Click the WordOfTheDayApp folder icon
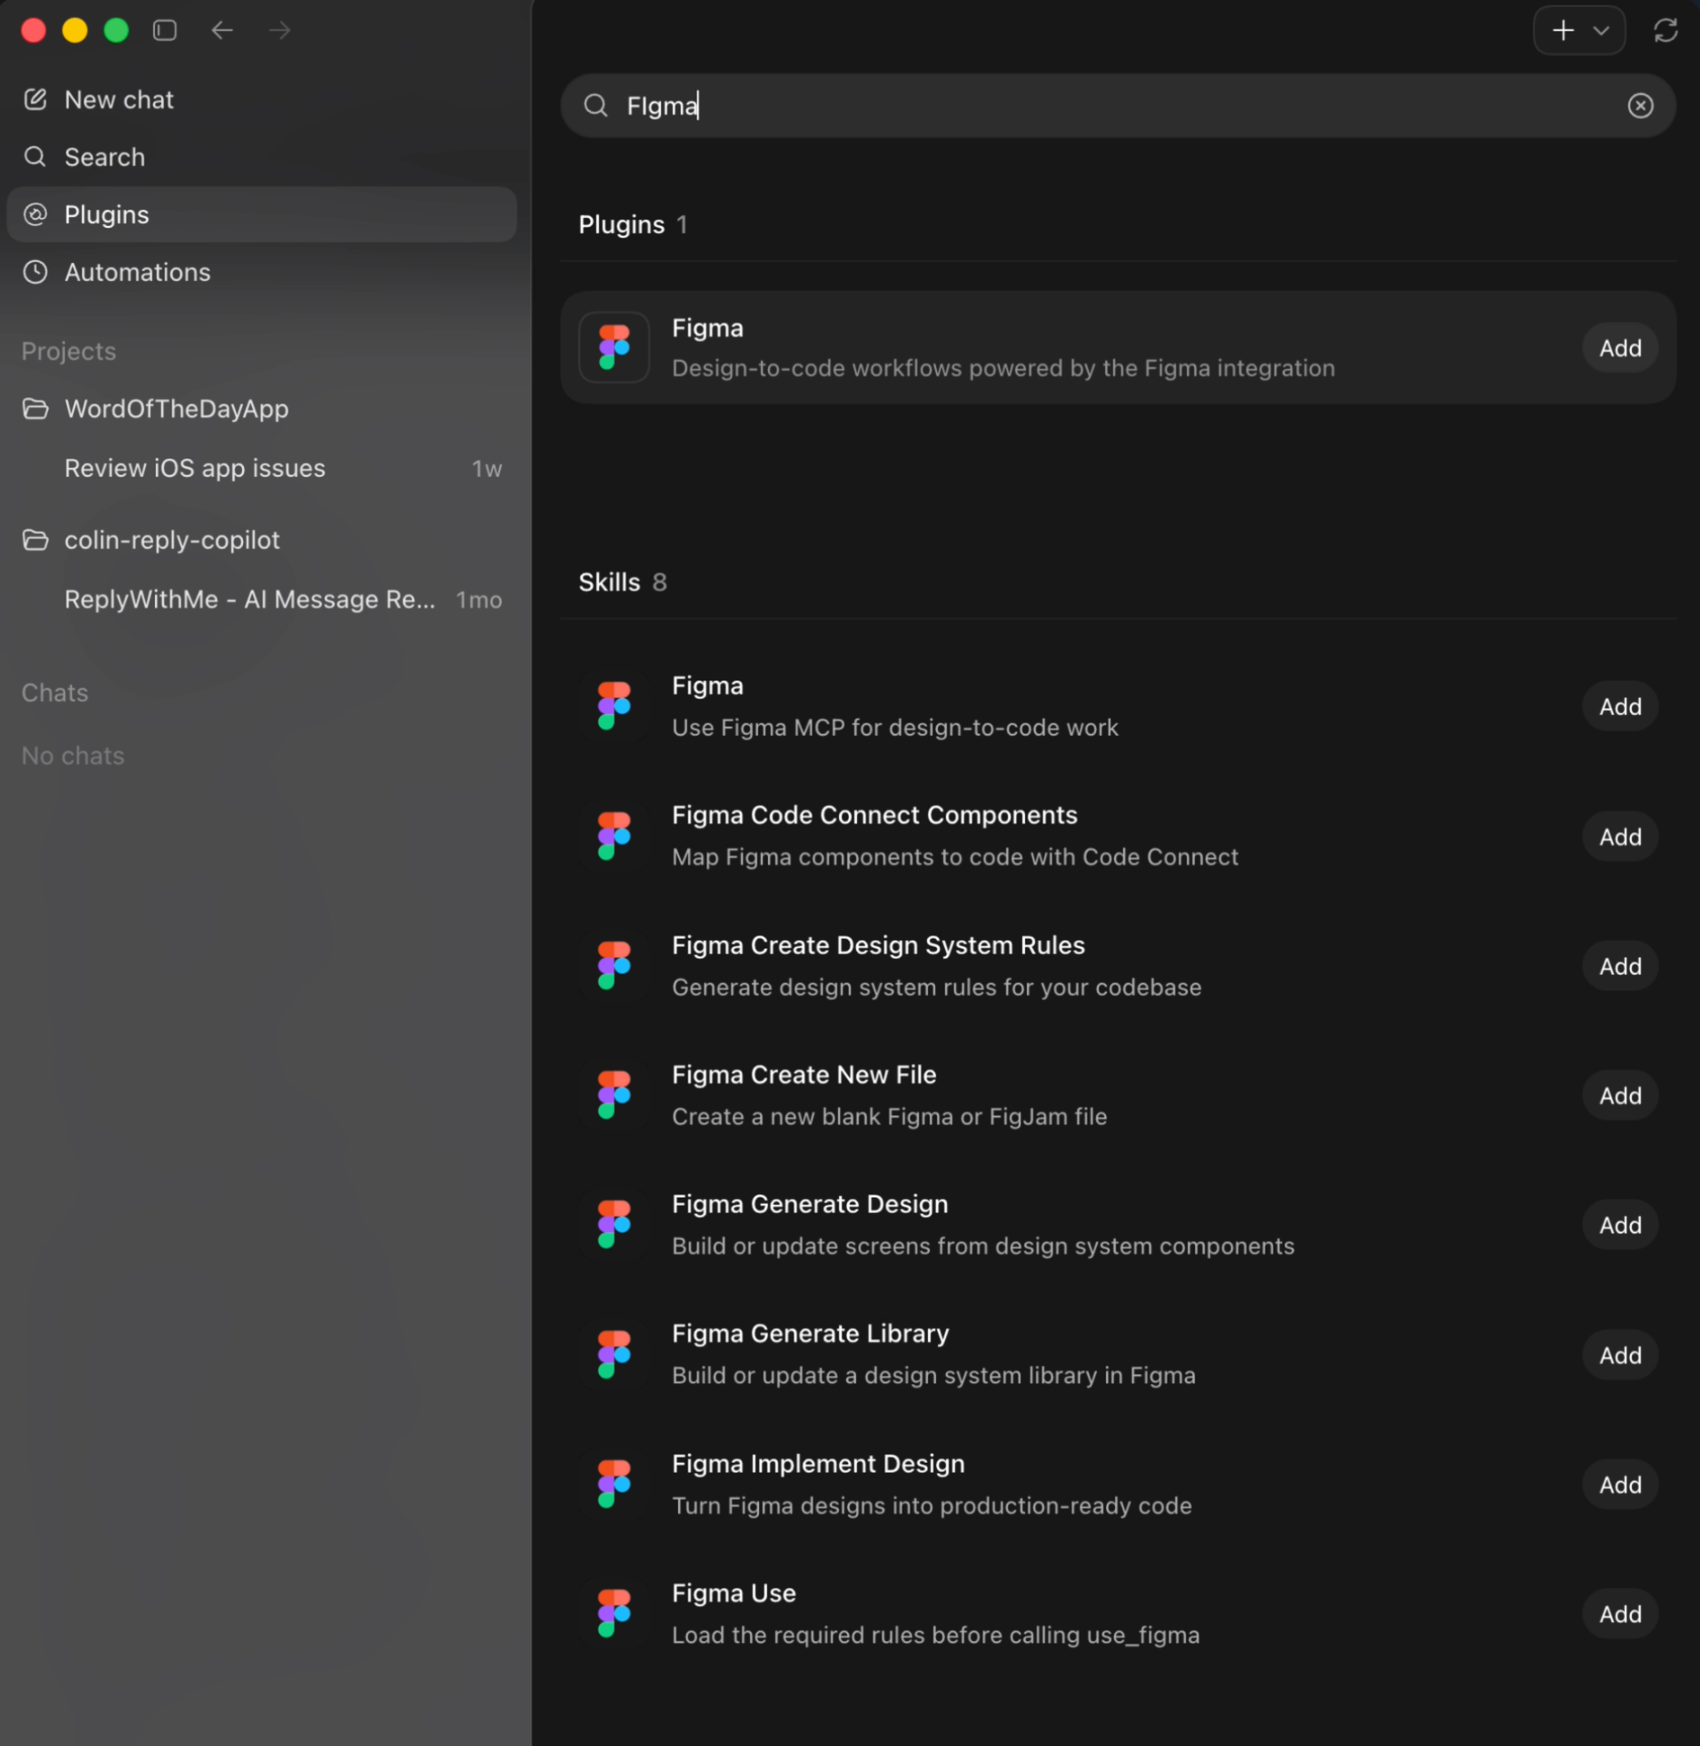The image size is (1700, 1746). pyautogui.click(x=35, y=408)
